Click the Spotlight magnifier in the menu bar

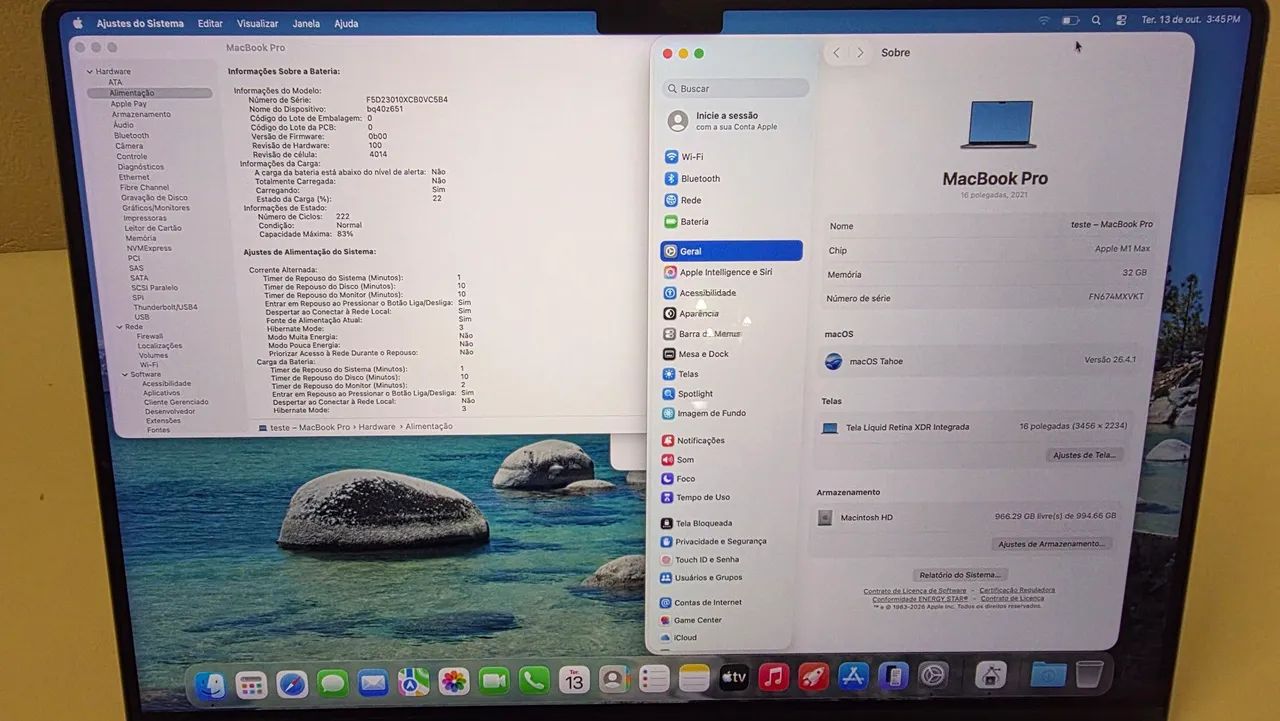coord(1096,20)
